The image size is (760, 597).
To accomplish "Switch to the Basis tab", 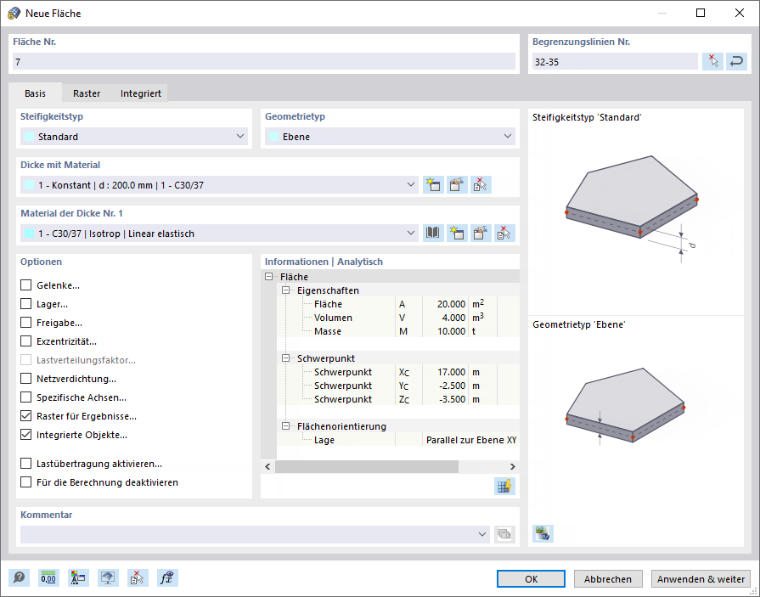I will point(35,93).
